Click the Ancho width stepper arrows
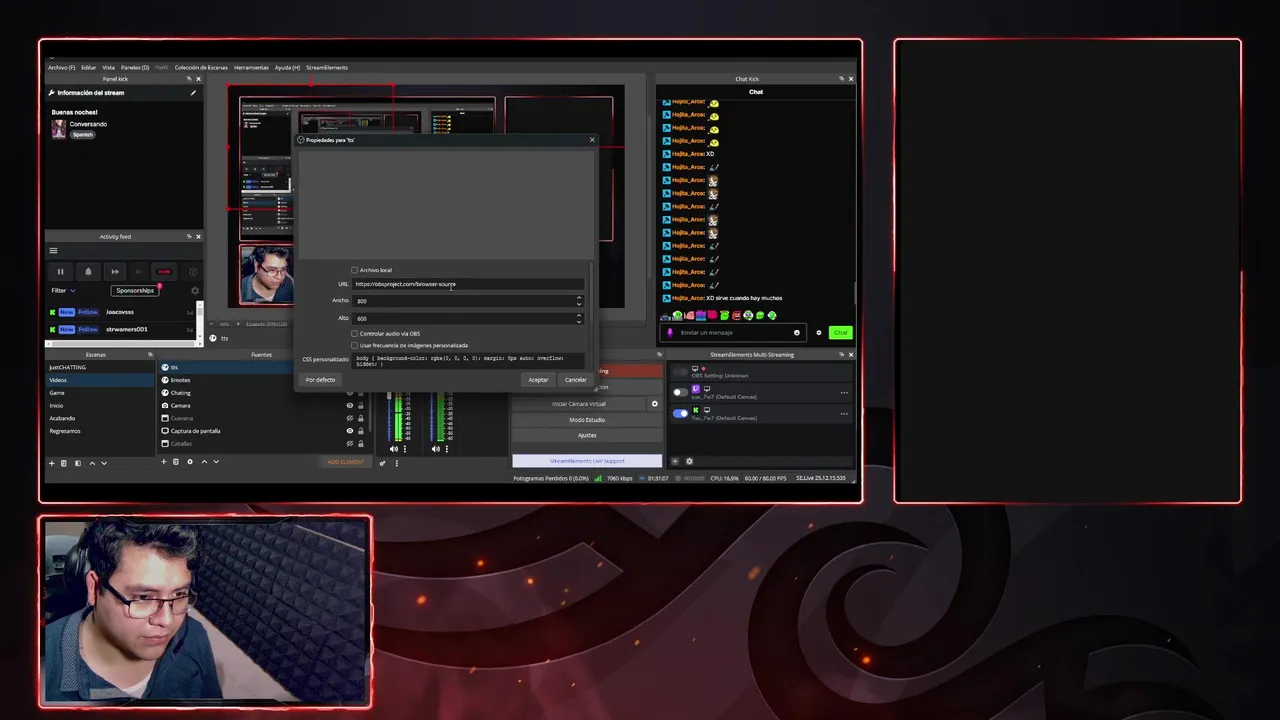Viewport: 1280px width, 720px height. pyautogui.click(x=578, y=300)
